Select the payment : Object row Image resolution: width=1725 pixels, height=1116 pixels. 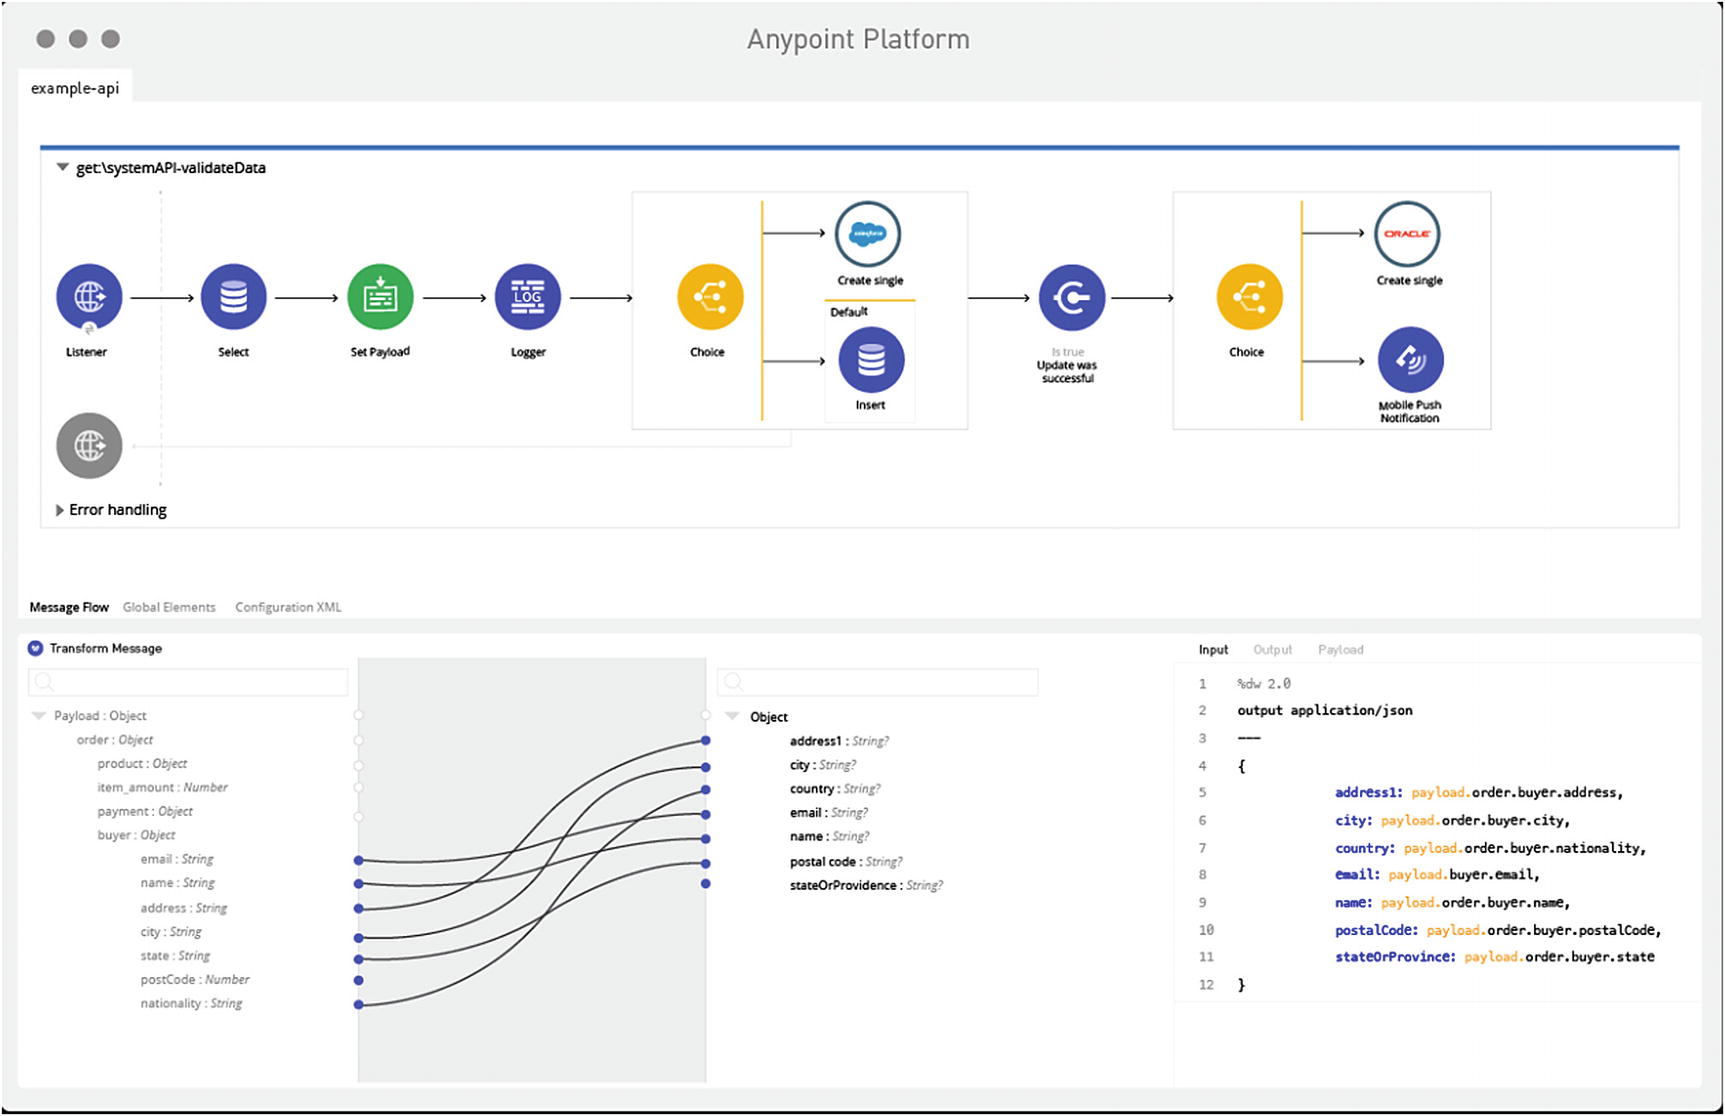pos(145,812)
